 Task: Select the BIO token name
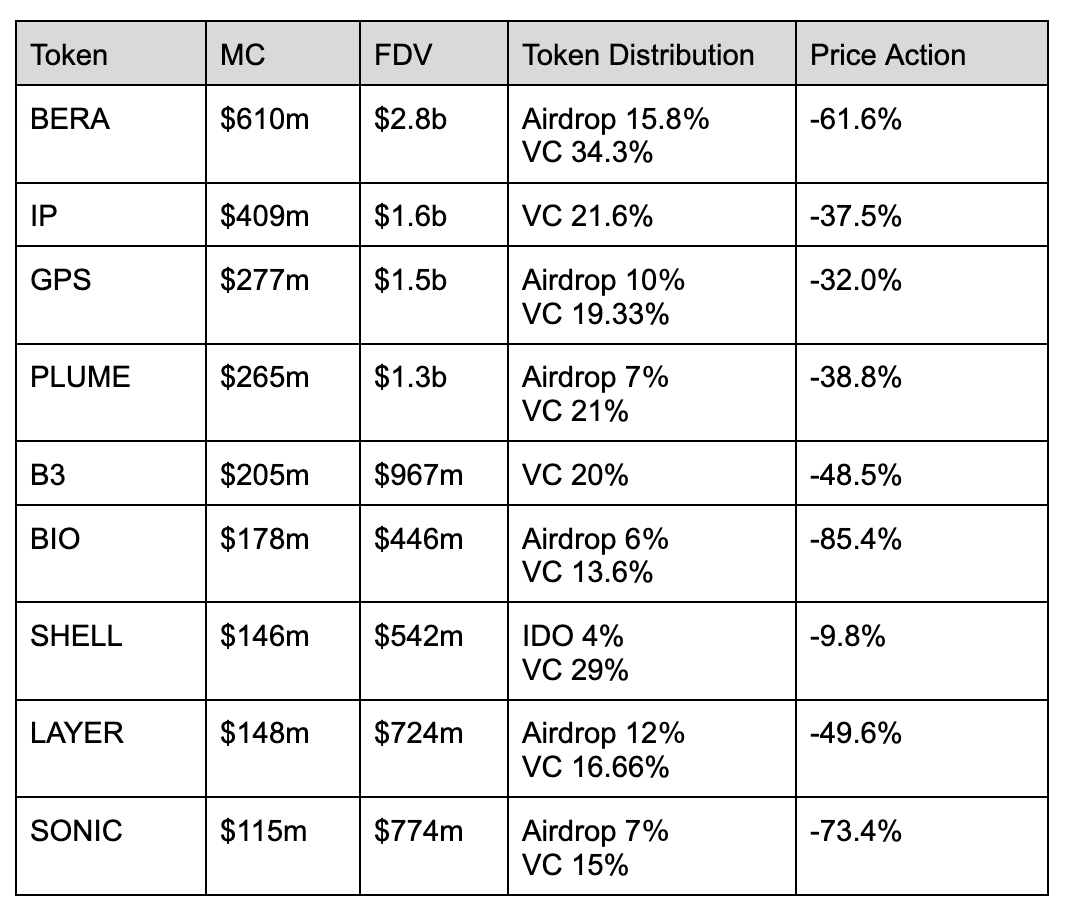(x=56, y=539)
